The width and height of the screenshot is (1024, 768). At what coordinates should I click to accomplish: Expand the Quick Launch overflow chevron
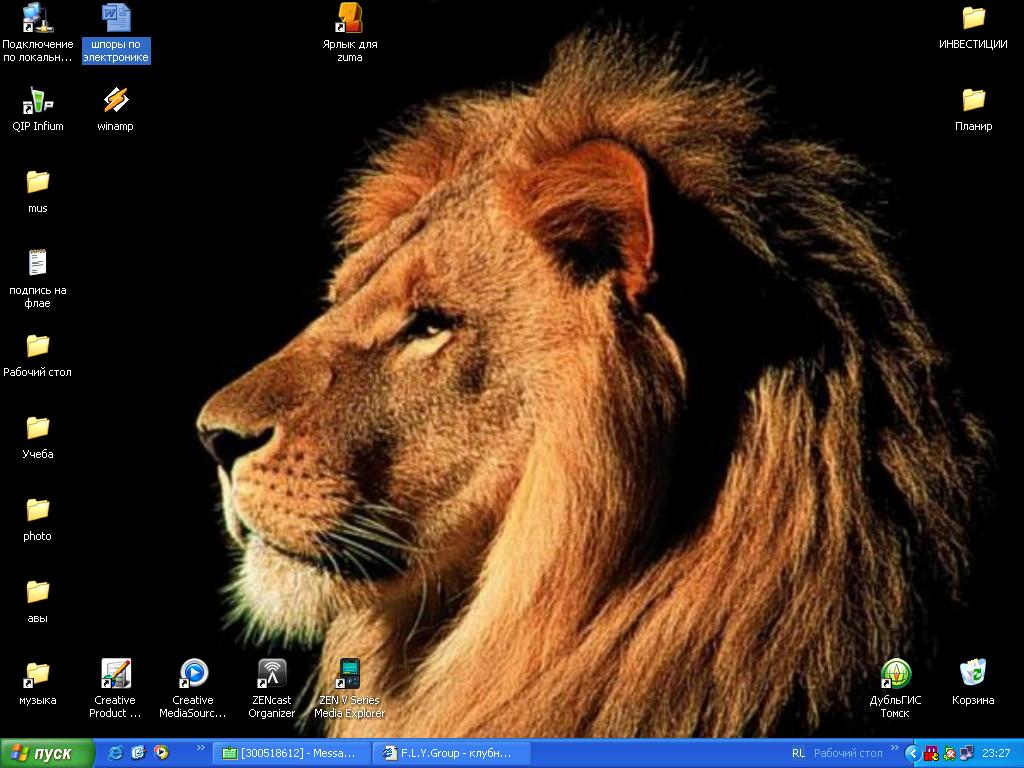point(200,748)
